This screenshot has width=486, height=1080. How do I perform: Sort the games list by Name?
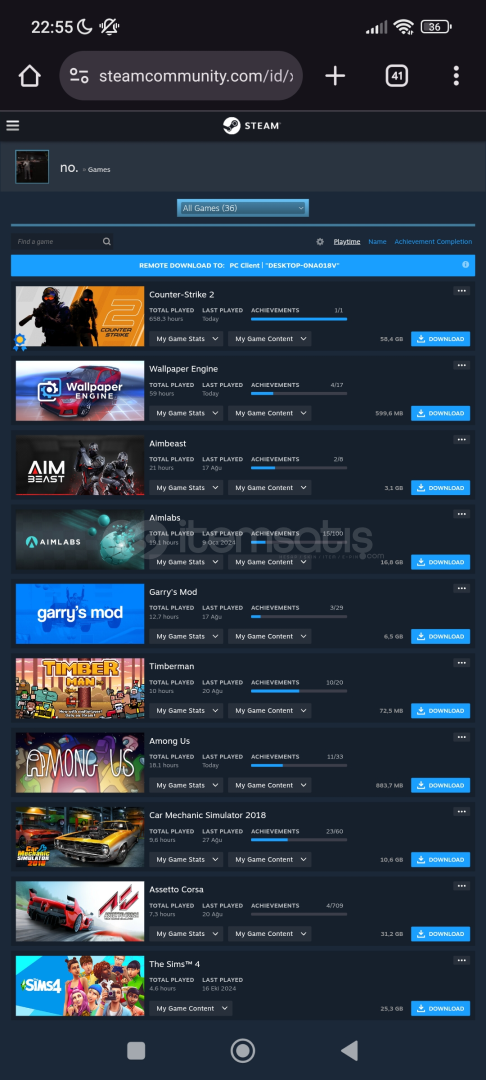point(377,242)
